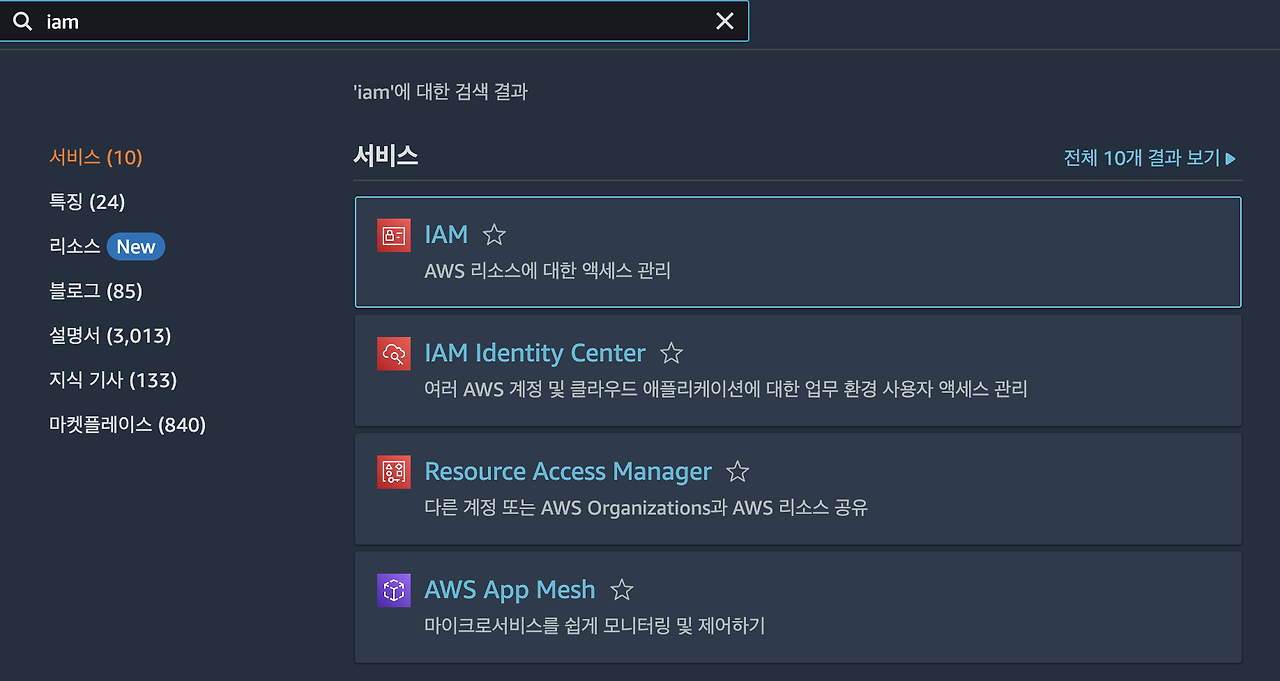
Task: Click '마이크로서비스를 쉽게 모니터링 및 제어하기' description
Action: click(x=595, y=626)
